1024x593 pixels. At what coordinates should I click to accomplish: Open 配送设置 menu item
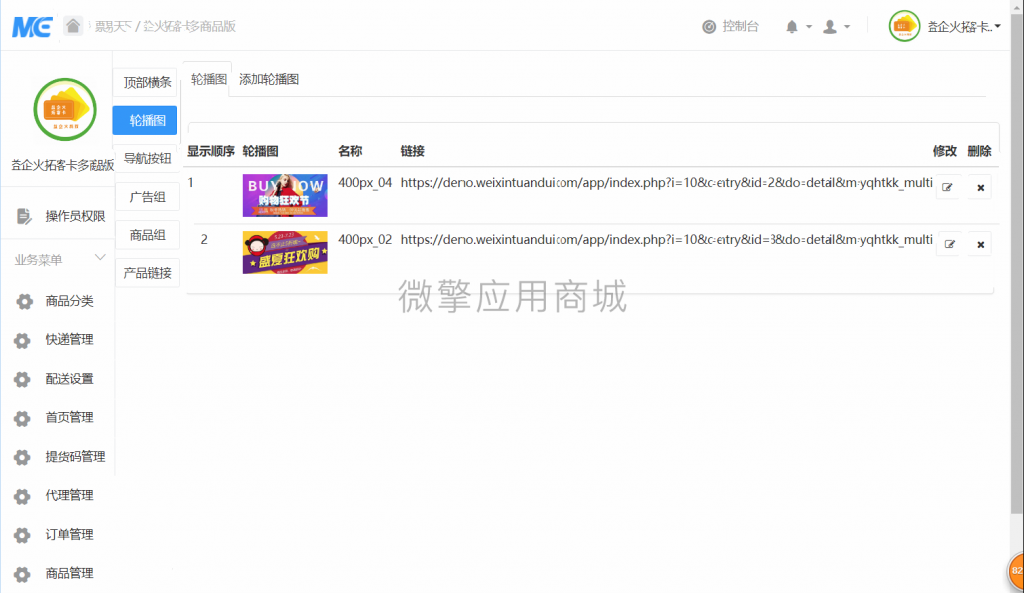[x=69, y=379]
